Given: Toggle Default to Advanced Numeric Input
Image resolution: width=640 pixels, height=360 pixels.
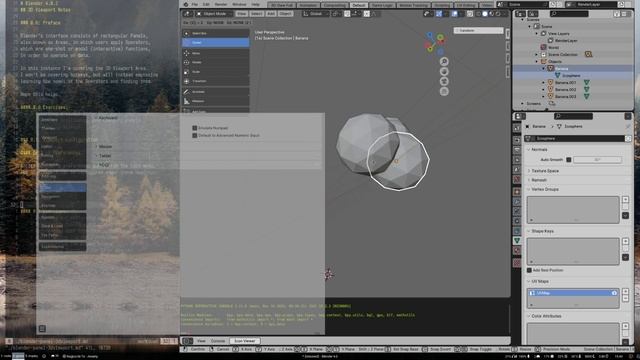Looking at the screenshot, I should click(x=195, y=135).
